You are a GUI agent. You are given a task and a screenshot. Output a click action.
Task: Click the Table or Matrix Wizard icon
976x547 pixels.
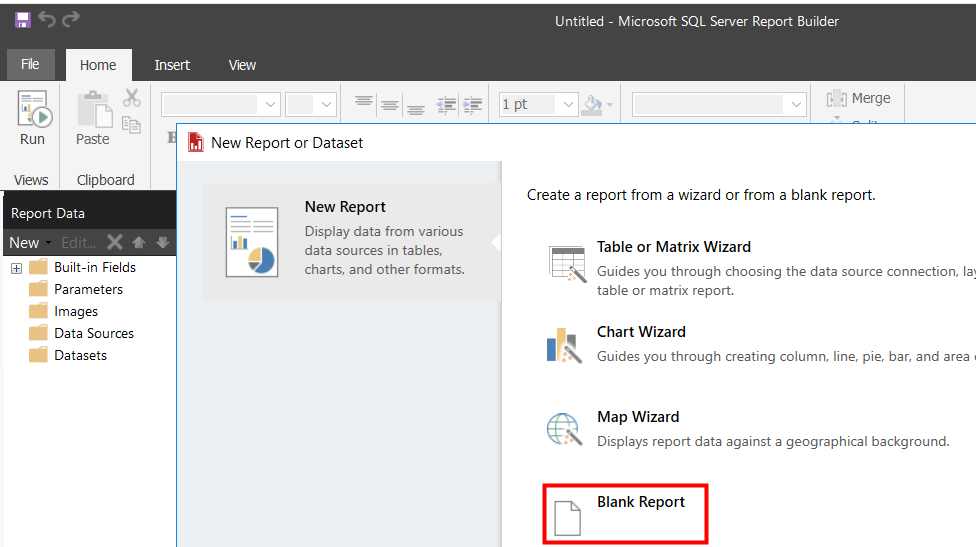[x=567, y=264]
